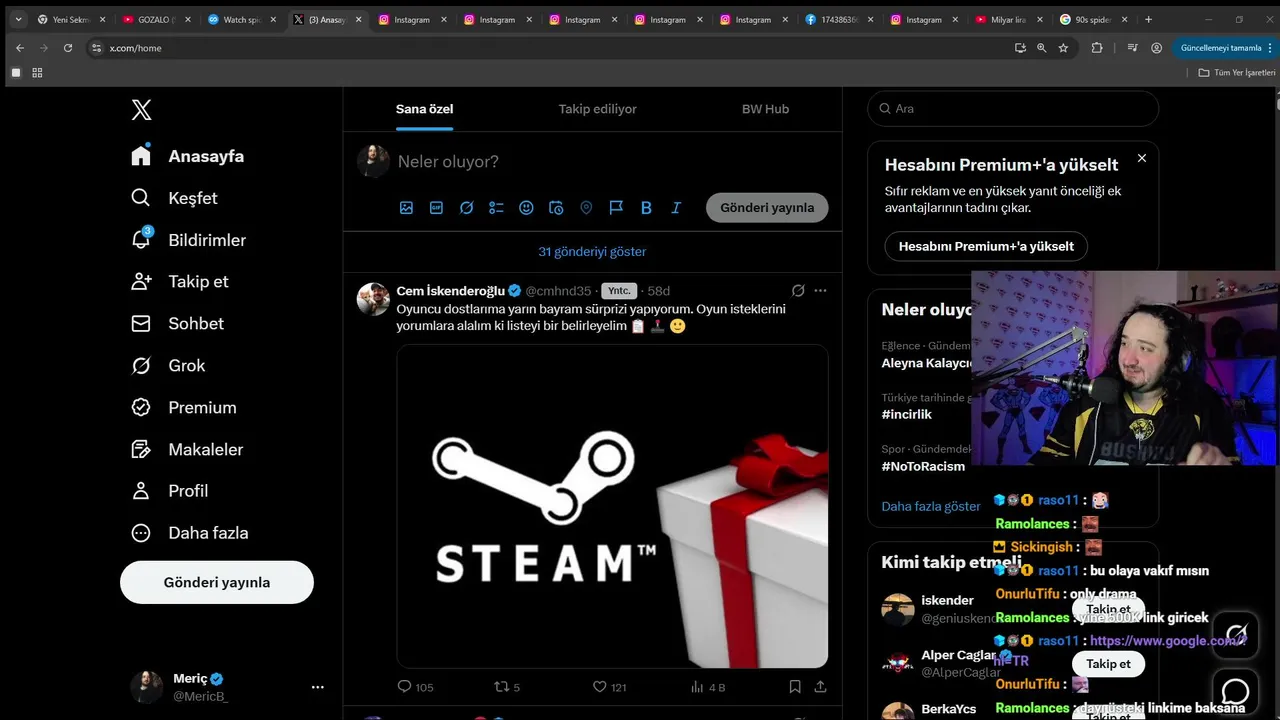Viewport: 1280px width, 720px height.
Task: Open floating Grok button at bottom right
Action: pyautogui.click(x=1236, y=634)
